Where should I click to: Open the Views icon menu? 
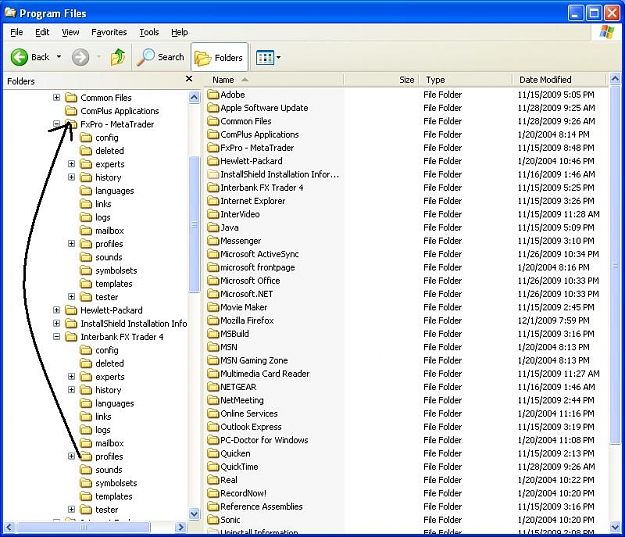pyautogui.click(x=265, y=58)
